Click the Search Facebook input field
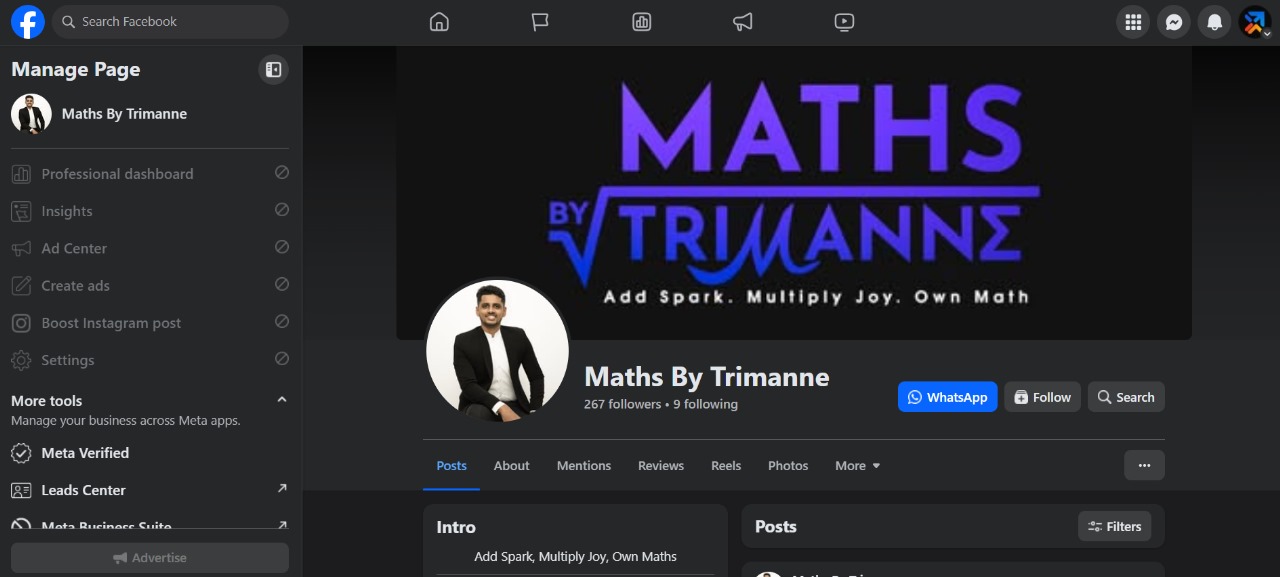This screenshot has width=1280, height=577. [x=170, y=21]
